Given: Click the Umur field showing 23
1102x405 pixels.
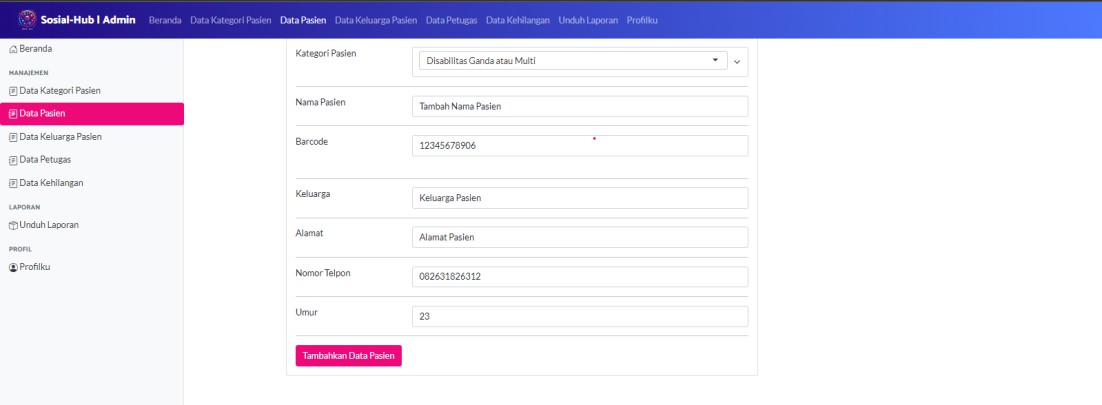Looking at the screenshot, I should tap(579, 317).
